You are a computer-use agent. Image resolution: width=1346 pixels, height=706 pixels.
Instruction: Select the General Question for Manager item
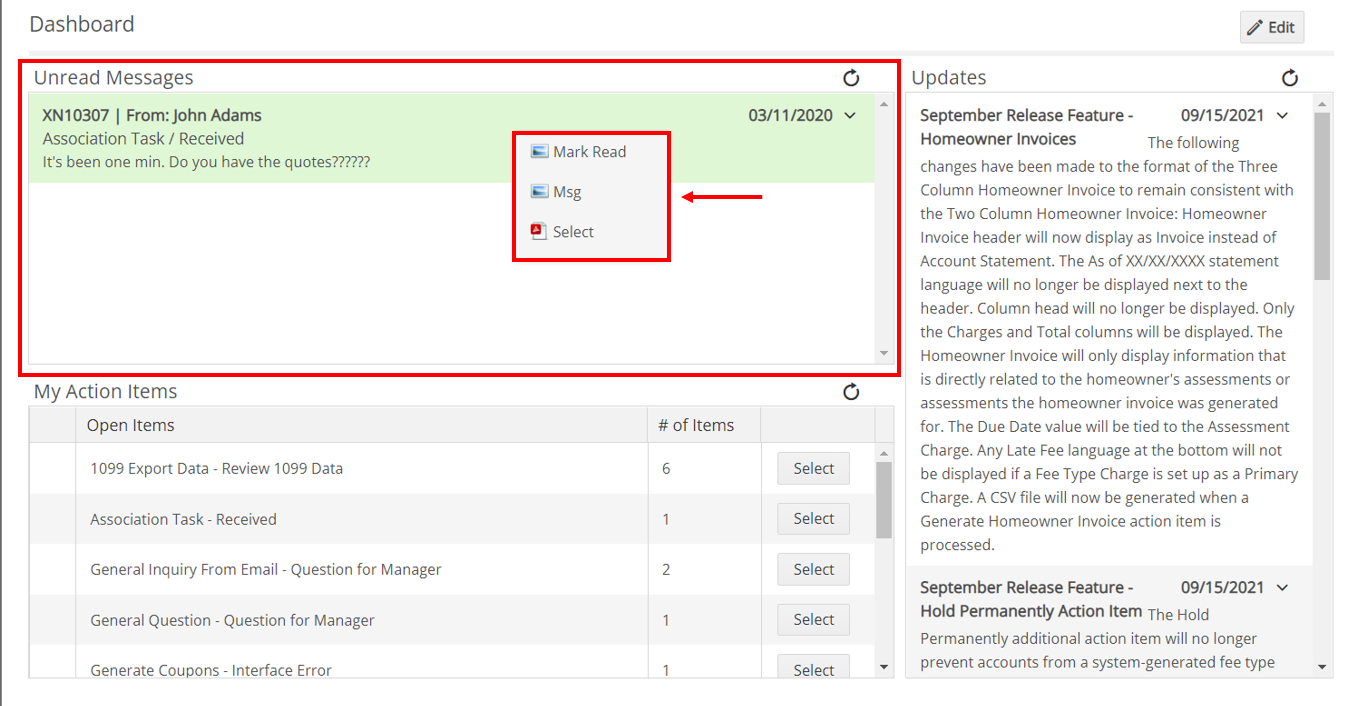click(x=813, y=620)
